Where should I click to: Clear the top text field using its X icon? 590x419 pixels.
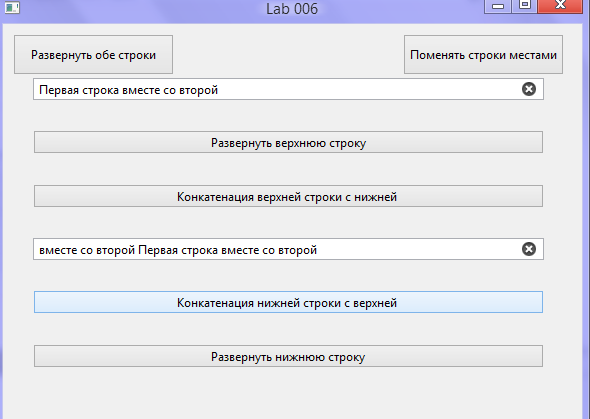[529, 89]
